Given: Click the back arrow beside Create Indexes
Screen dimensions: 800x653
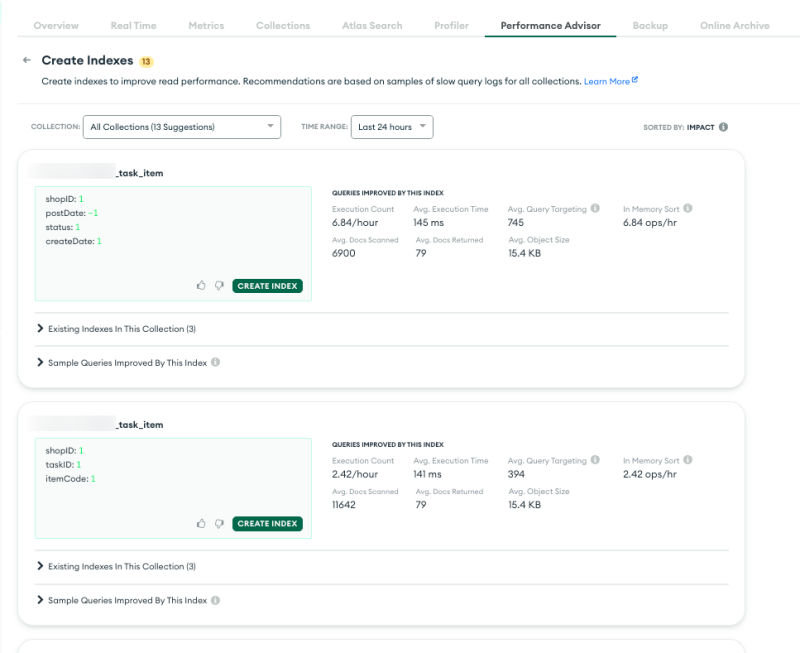Looking at the screenshot, I should 27,61.
